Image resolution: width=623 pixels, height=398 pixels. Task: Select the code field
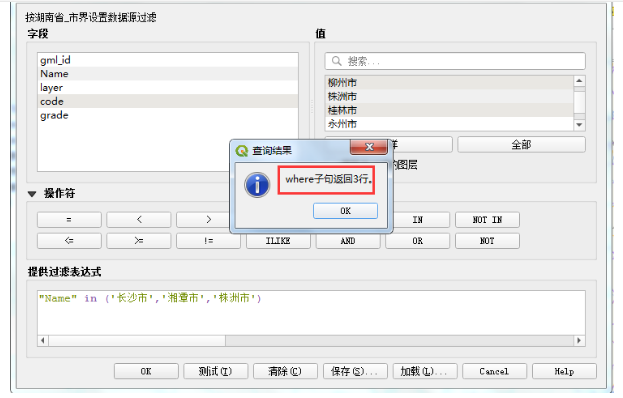coord(168,101)
